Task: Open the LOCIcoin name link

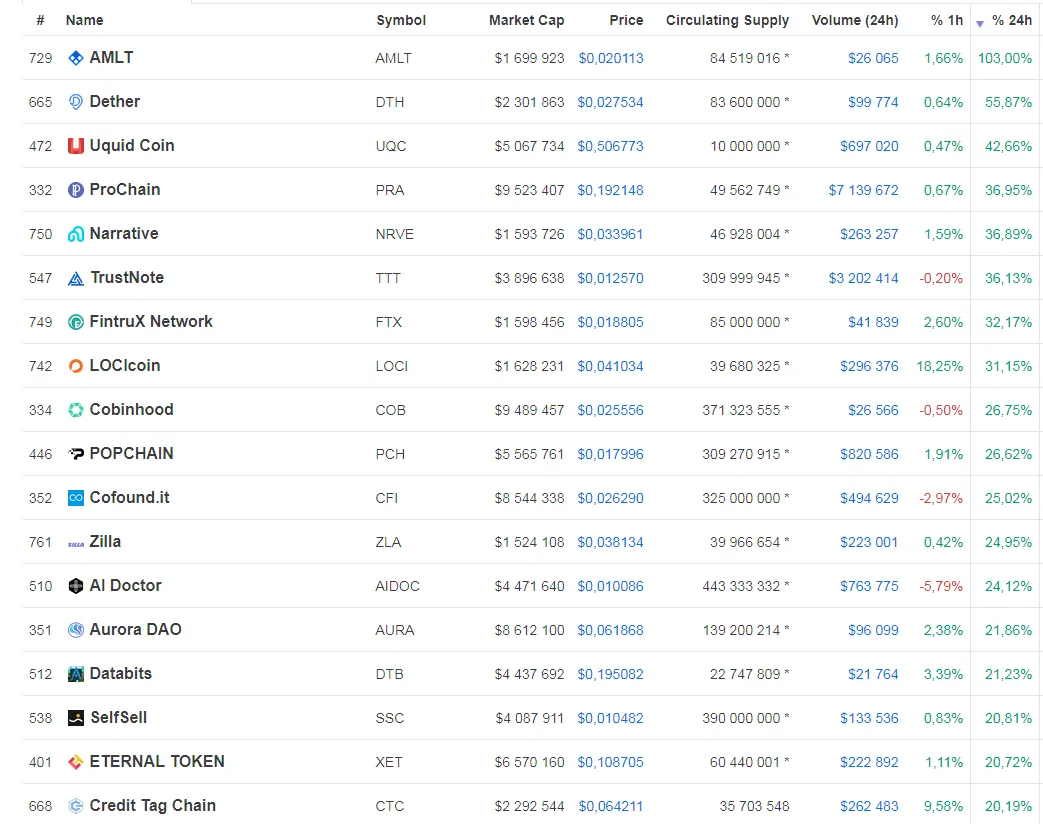Action: tap(125, 366)
